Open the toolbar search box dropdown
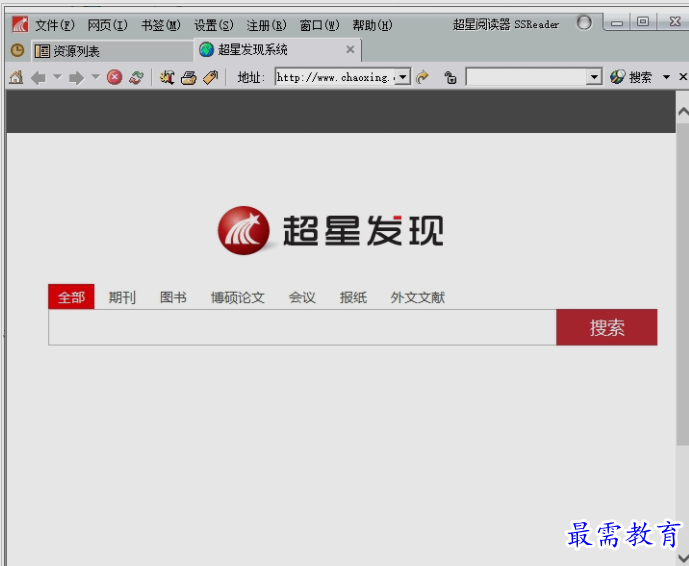Screen dimensions: 689x566 click(594, 77)
